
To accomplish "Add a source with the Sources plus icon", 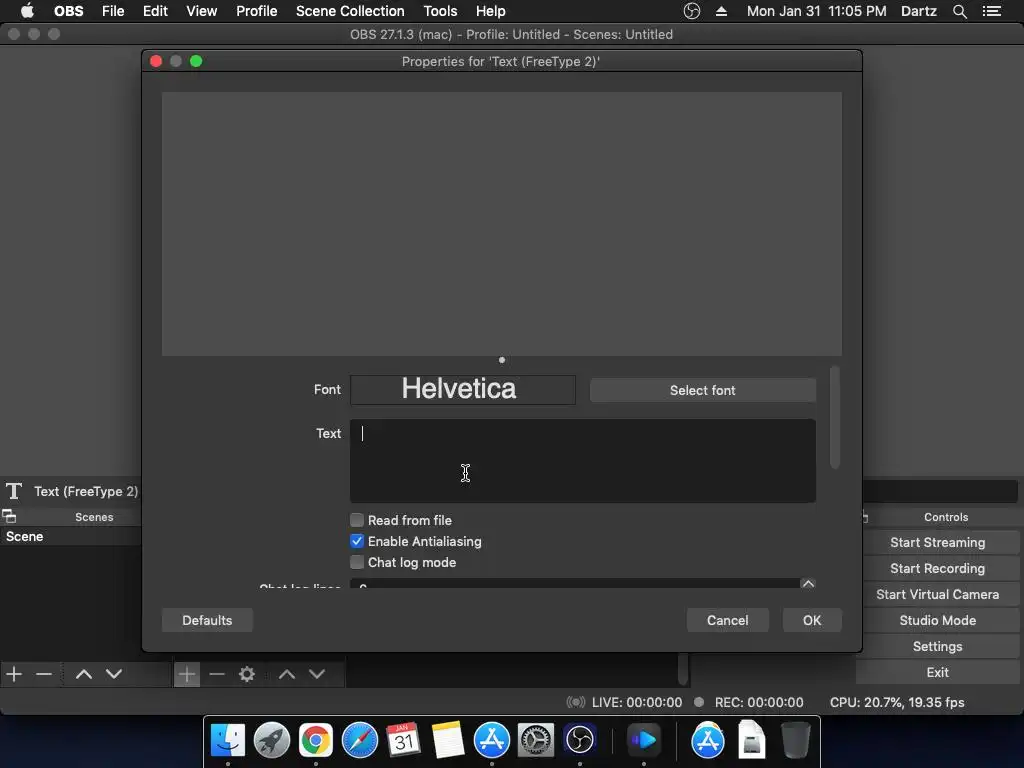I will [187, 674].
